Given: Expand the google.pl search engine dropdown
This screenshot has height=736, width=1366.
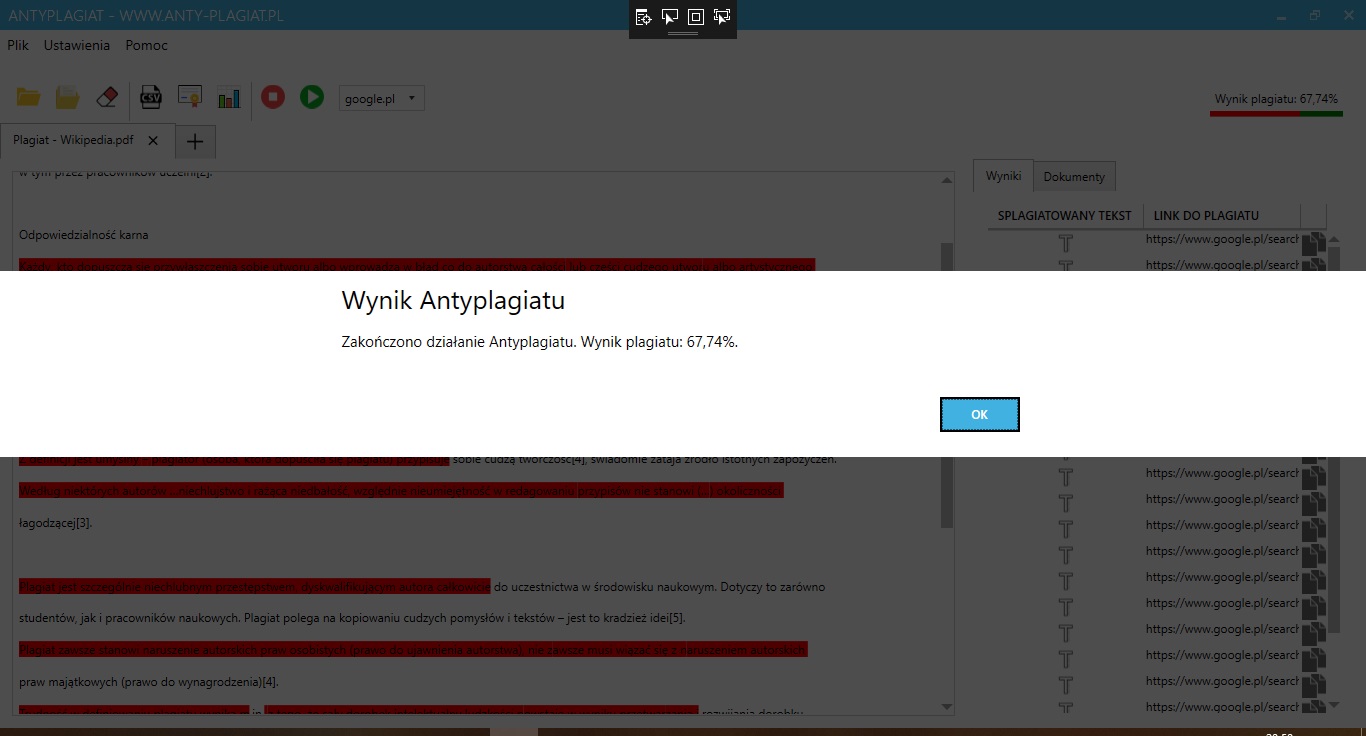Looking at the screenshot, I should [382, 98].
